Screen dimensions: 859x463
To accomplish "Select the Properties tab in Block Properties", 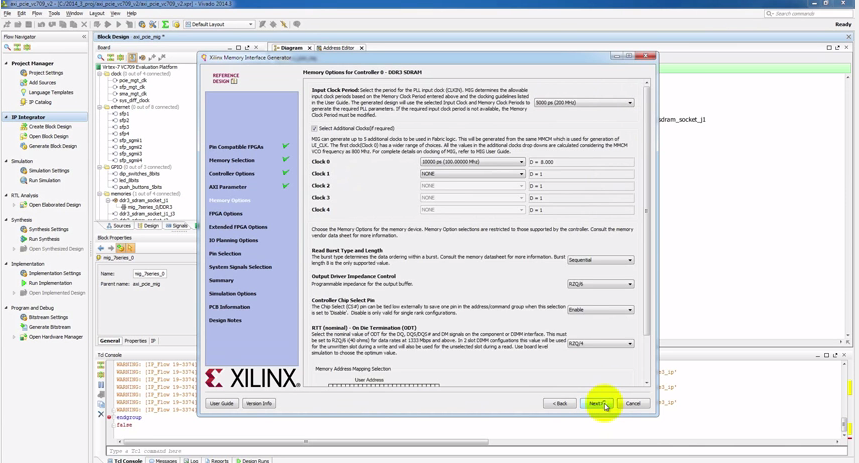I will [135, 341].
